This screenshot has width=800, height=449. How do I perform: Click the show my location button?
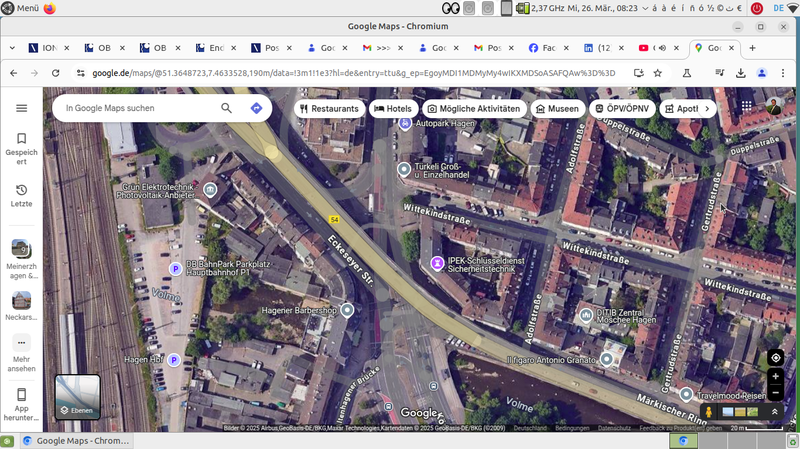click(775, 357)
